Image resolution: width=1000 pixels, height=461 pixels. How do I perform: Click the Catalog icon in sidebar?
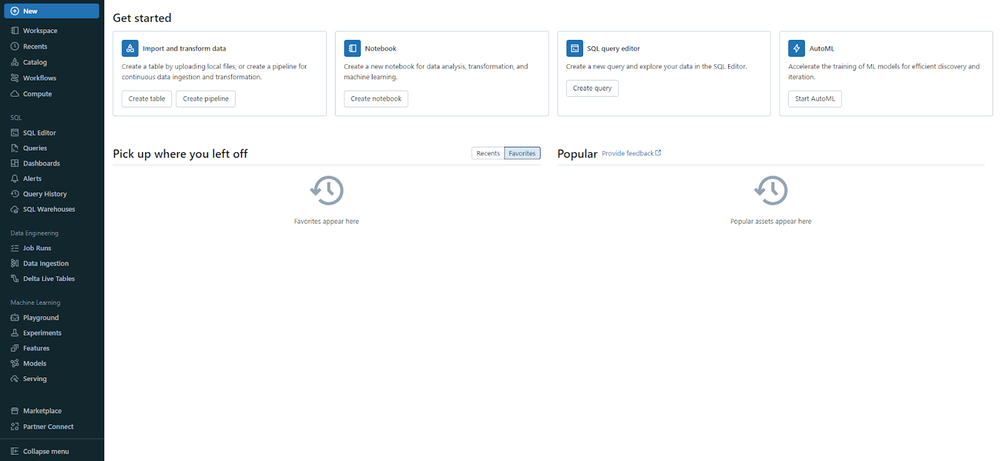(15, 62)
